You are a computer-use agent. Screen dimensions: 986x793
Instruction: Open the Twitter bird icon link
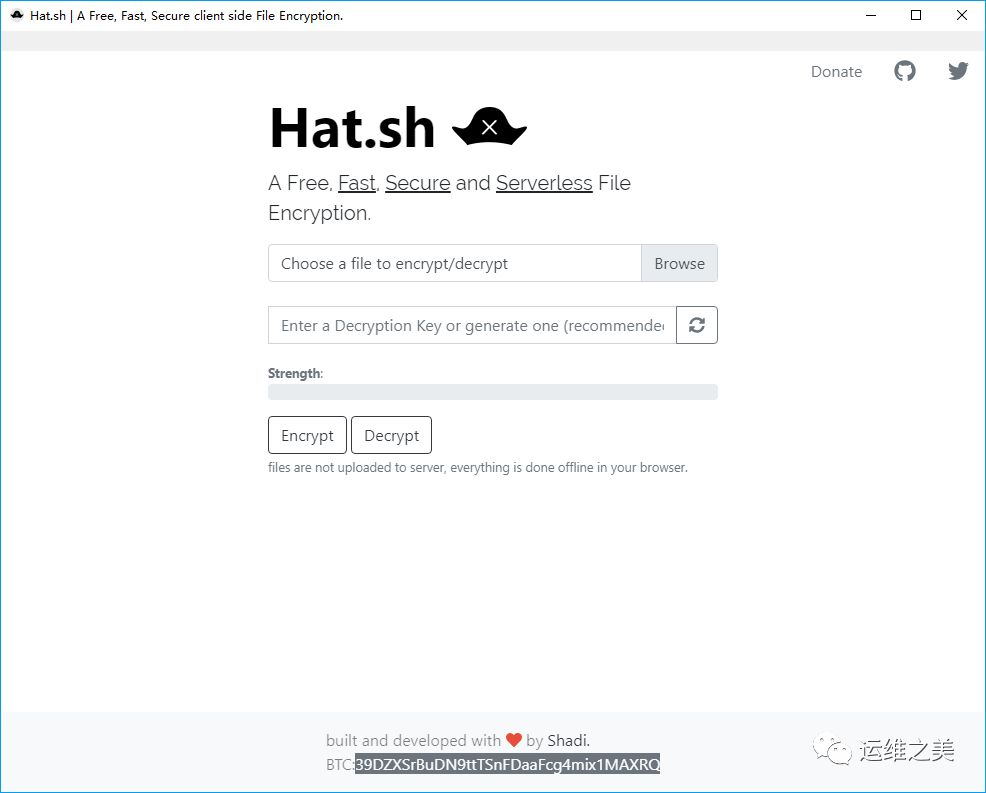[x=958, y=70]
